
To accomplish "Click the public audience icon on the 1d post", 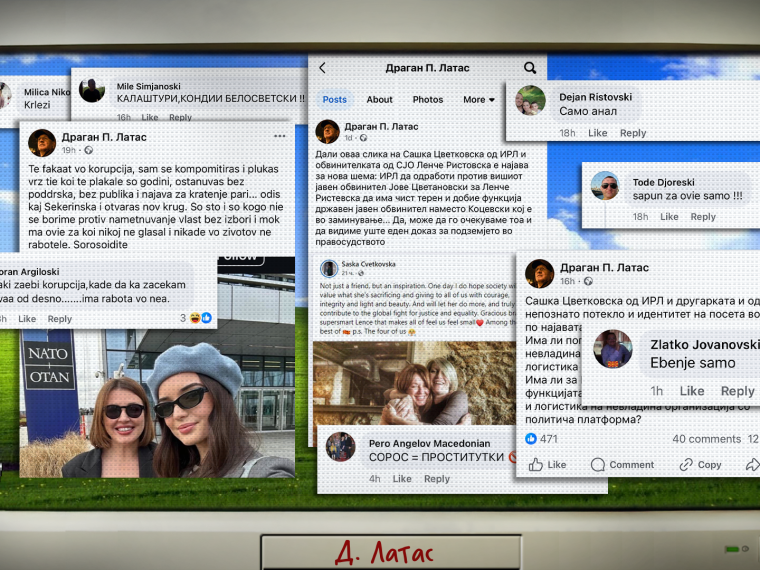I will coord(363,138).
